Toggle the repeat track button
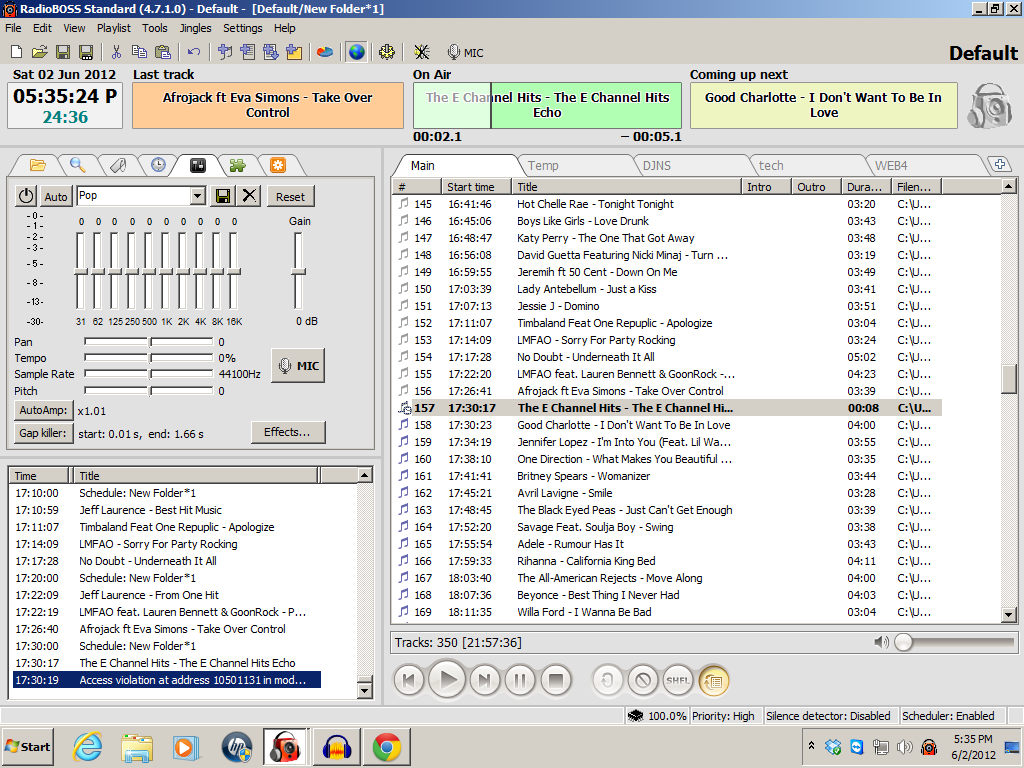The height and width of the screenshot is (768, 1024). pos(607,680)
